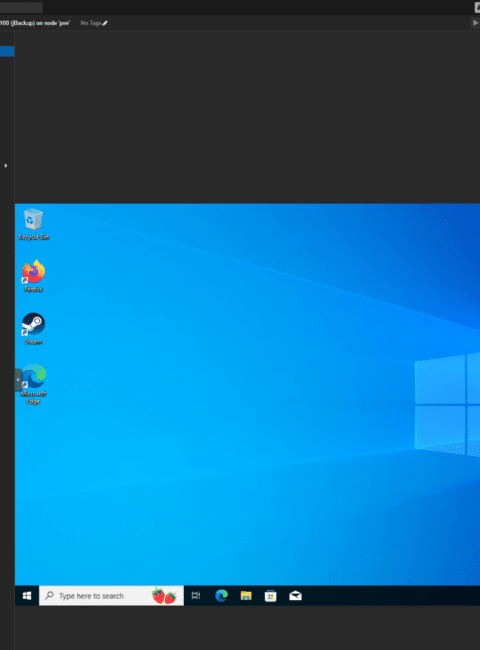Select the Steam desktop shortcut
The height and width of the screenshot is (650, 480).
(x=33, y=328)
